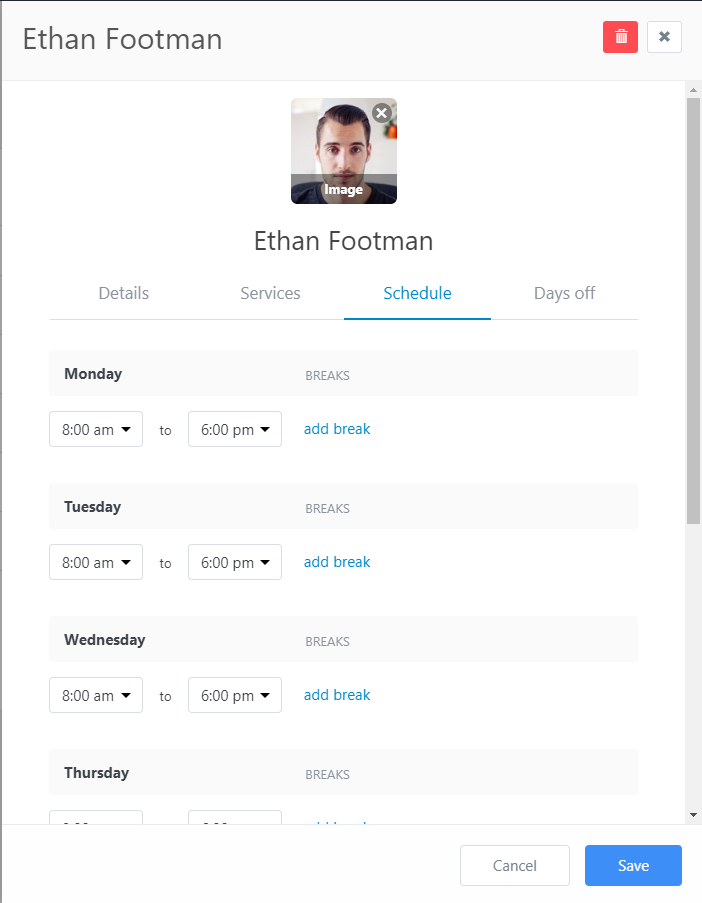Open Monday start time dropdown

coord(96,429)
